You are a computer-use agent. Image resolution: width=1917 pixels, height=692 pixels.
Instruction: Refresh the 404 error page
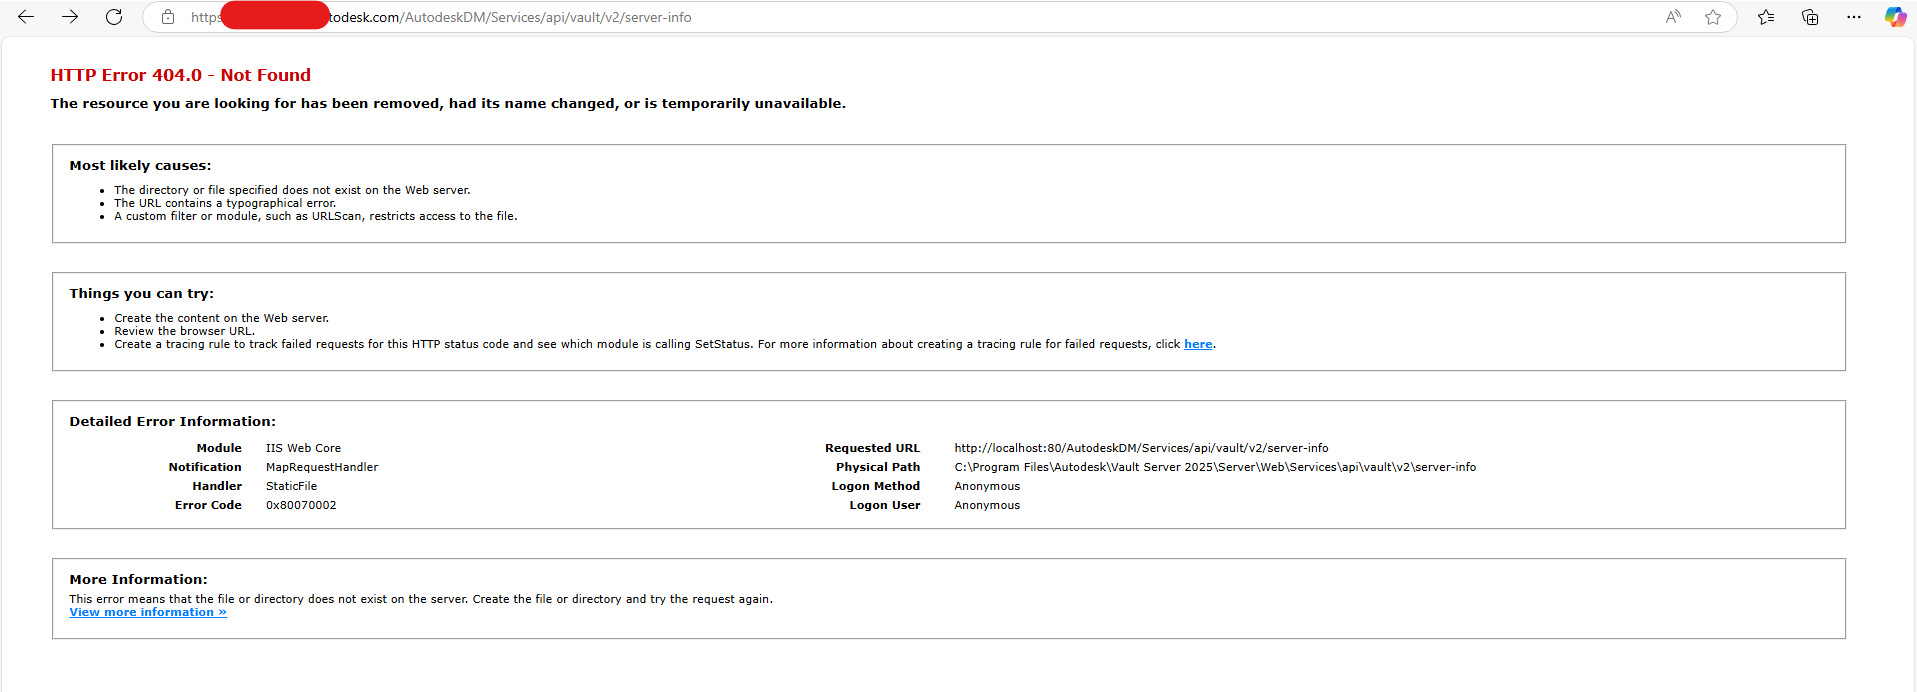[114, 17]
